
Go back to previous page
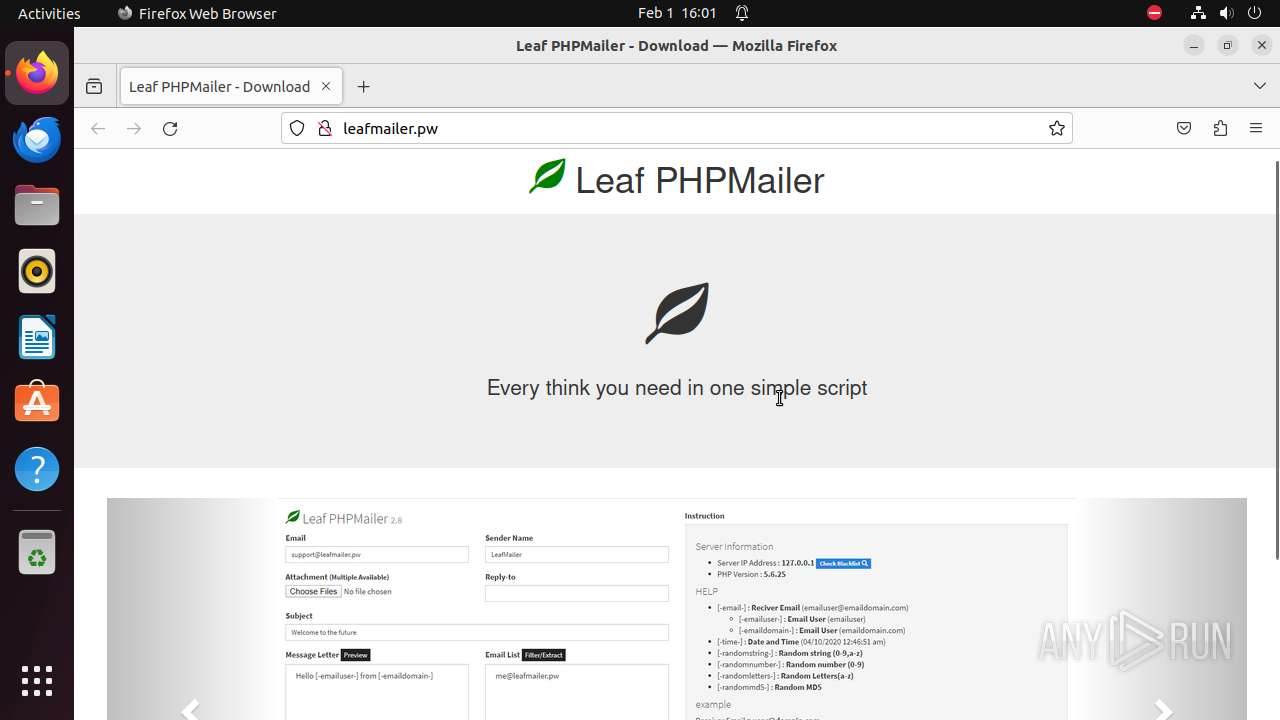pyautogui.click(x=98, y=128)
